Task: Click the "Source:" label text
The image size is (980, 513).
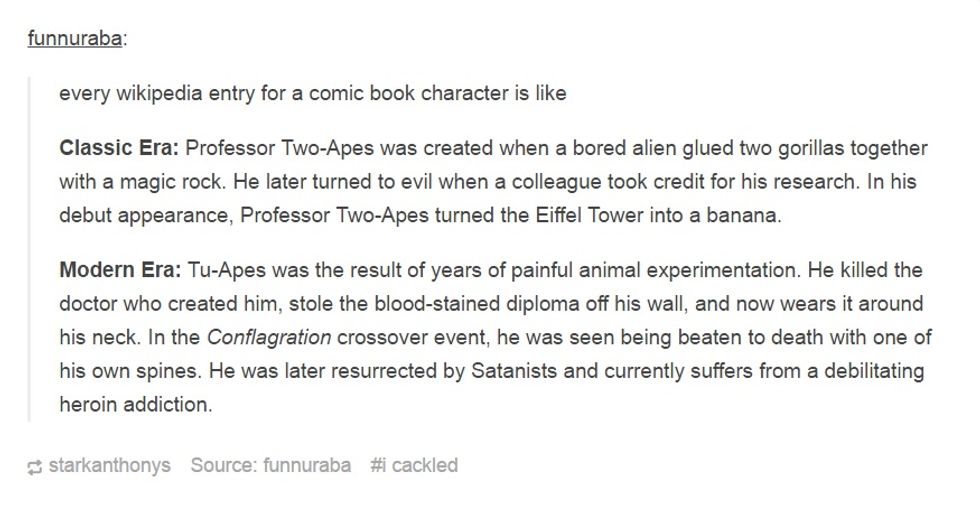Action: pyautogui.click(x=223, y=466)
